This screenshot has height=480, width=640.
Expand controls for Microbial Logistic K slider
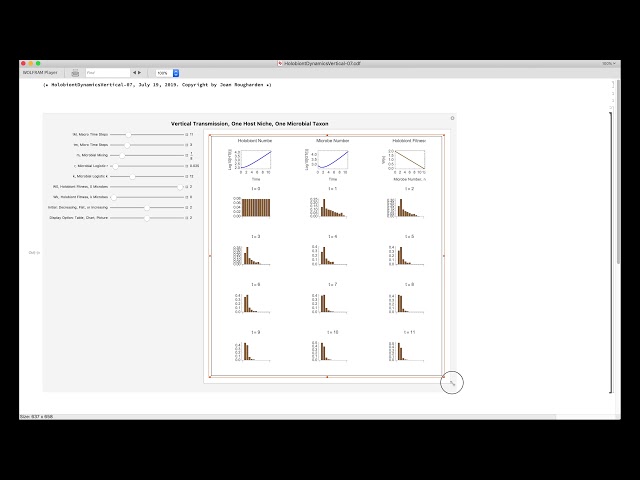[x=187, y=176]
